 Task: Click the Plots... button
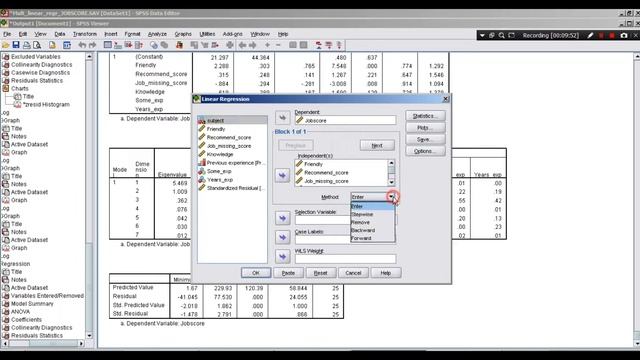click(x=425, y=128)
